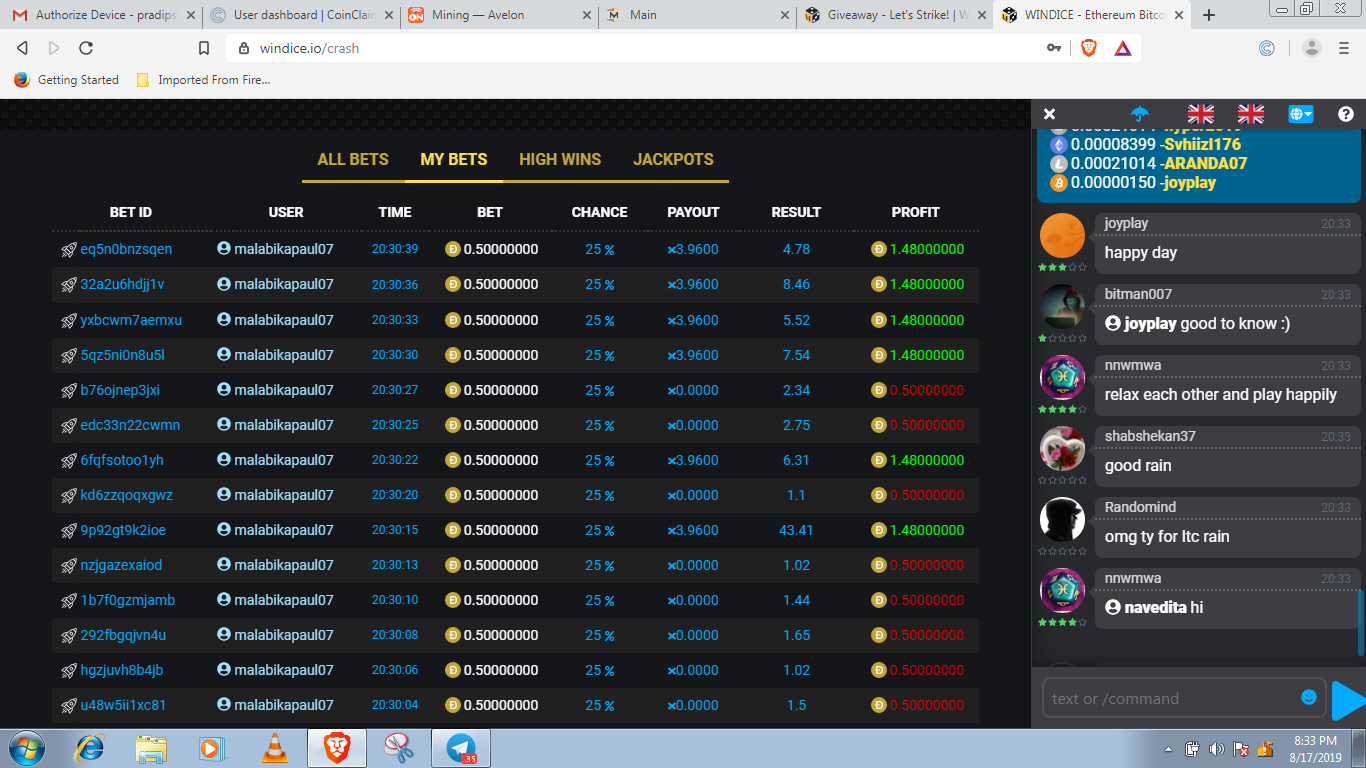Open the Getting Started bookmark
Image resolution: width=1366 pixels, height=768 pixels.
point(66,80)
